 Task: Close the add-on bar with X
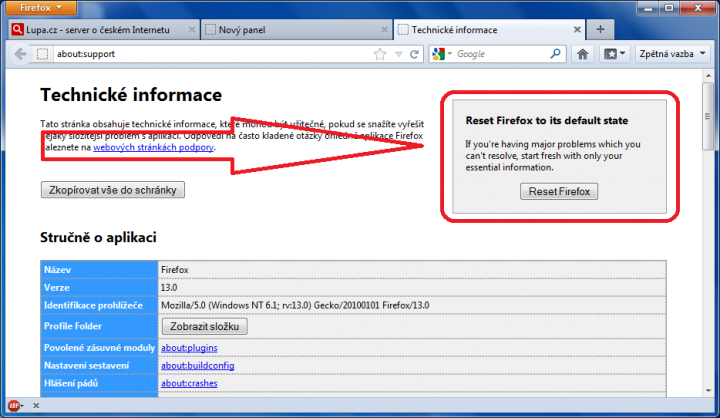(x=36, y=406)
